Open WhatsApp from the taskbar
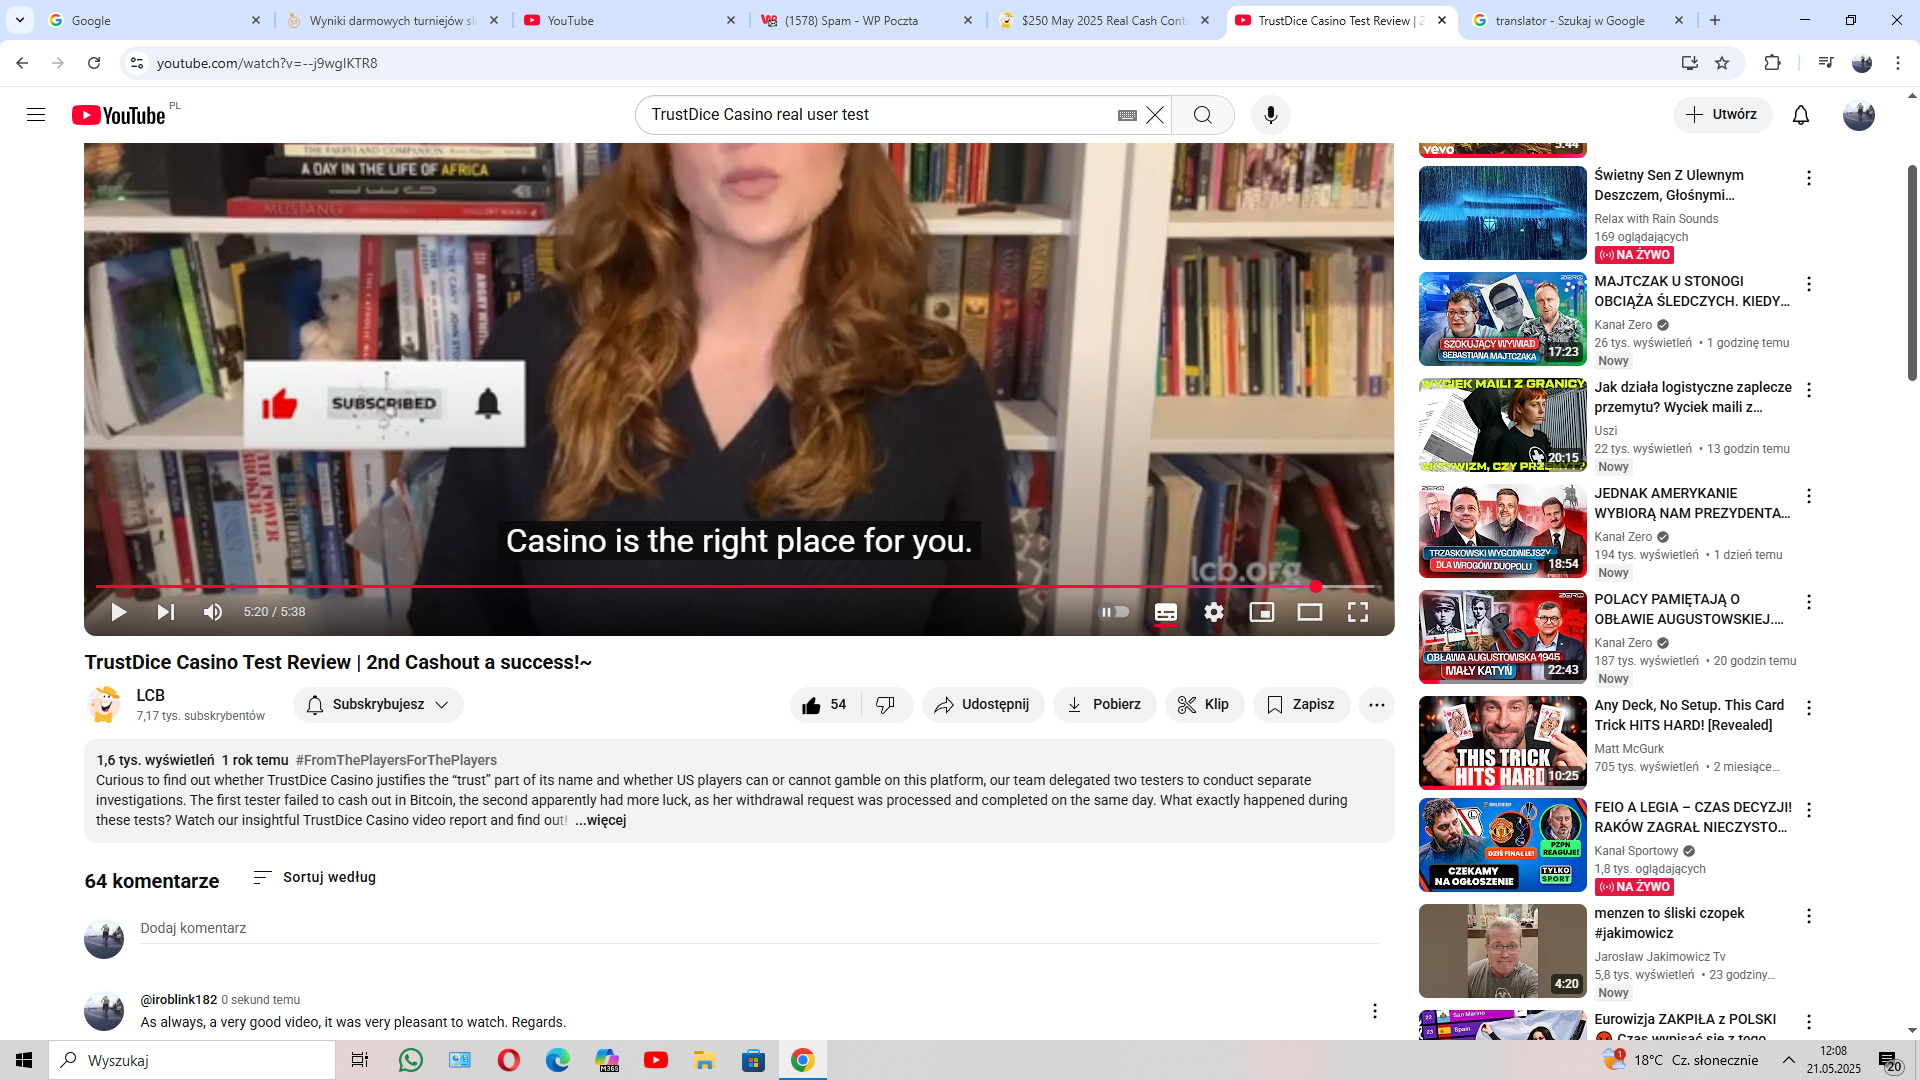The image size is (1920, 1080). coord(411,1060)
